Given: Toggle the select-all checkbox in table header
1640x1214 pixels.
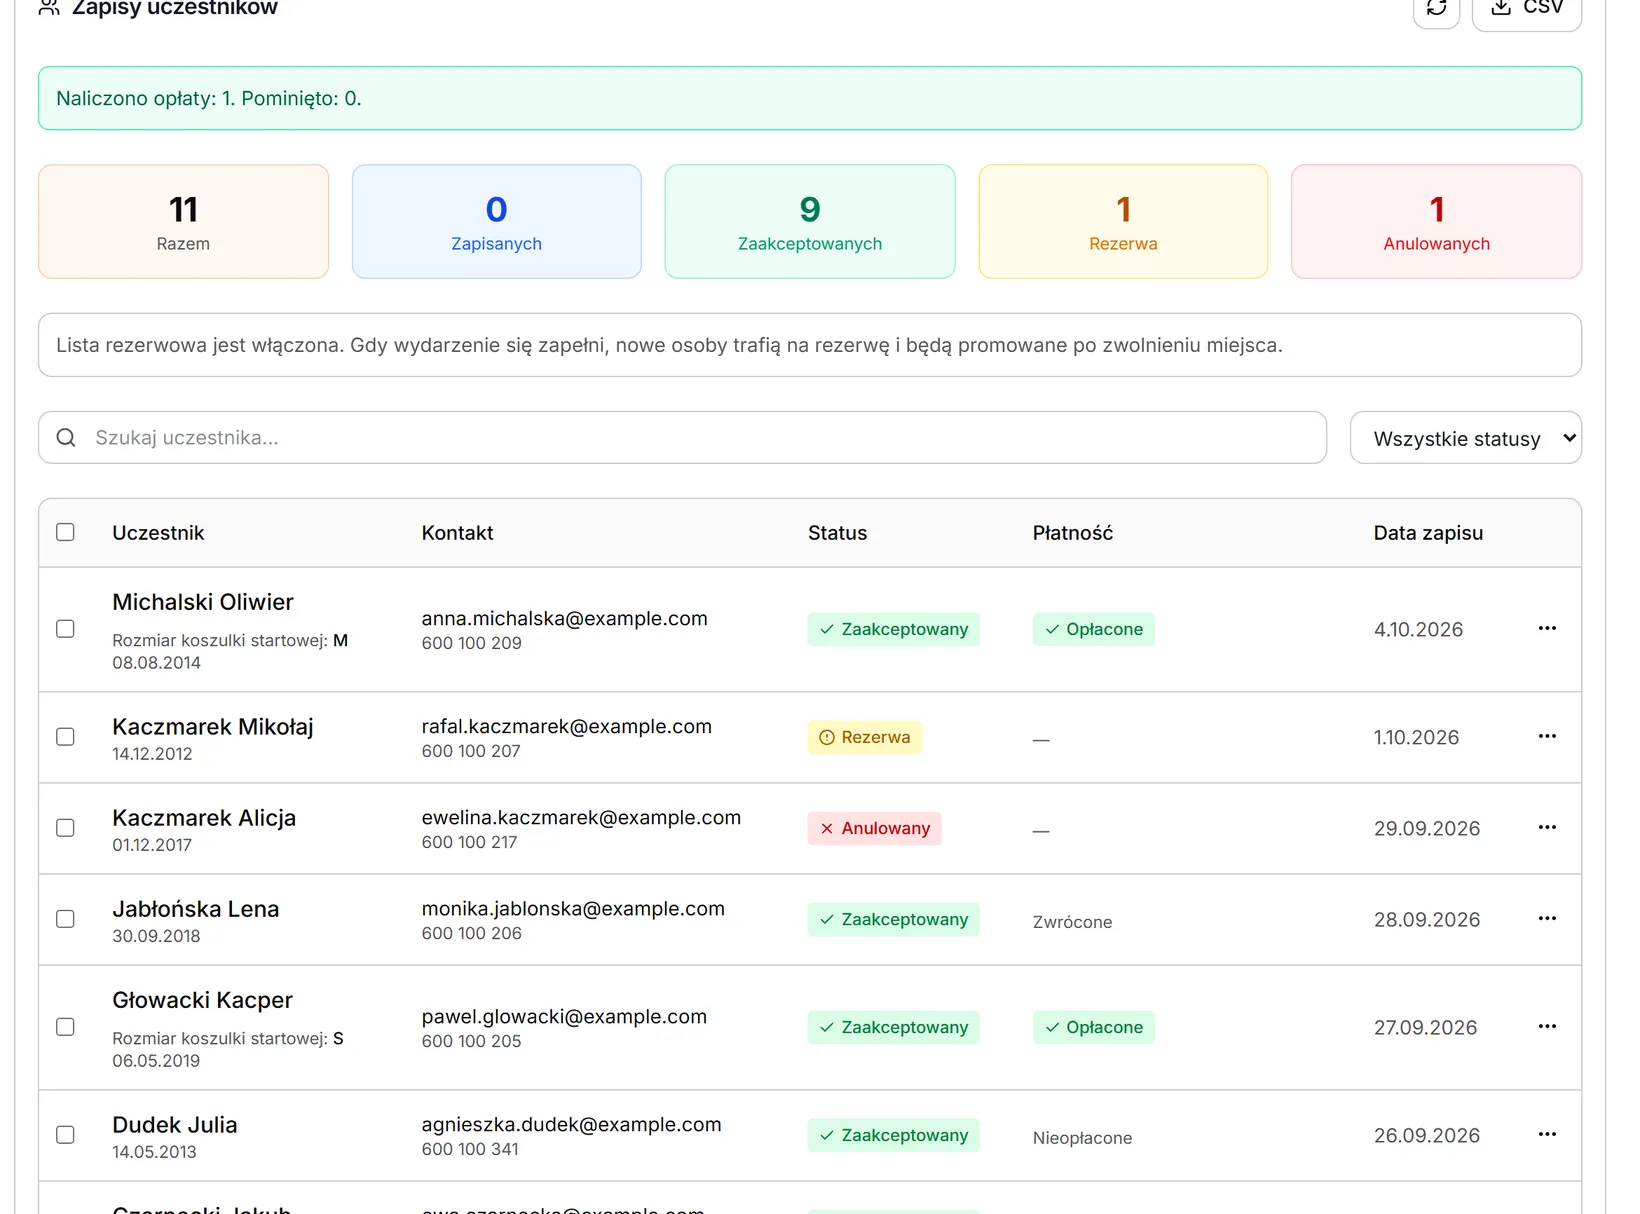Looking at the screenshot, I should pos(65,532).
